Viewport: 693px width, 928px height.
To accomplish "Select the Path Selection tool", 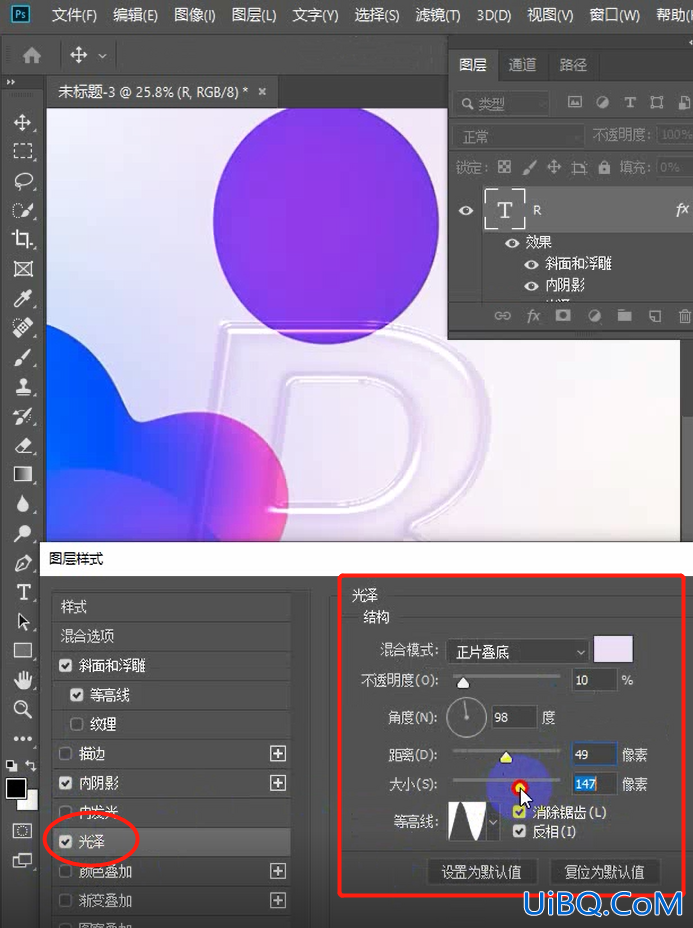I will 22,621.
